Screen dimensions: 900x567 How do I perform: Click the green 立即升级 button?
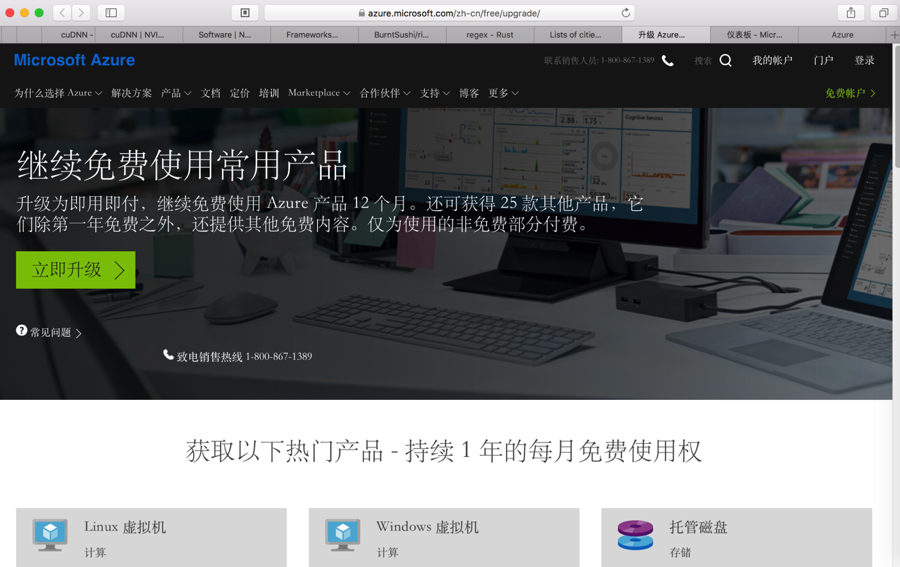coord(76,270)
